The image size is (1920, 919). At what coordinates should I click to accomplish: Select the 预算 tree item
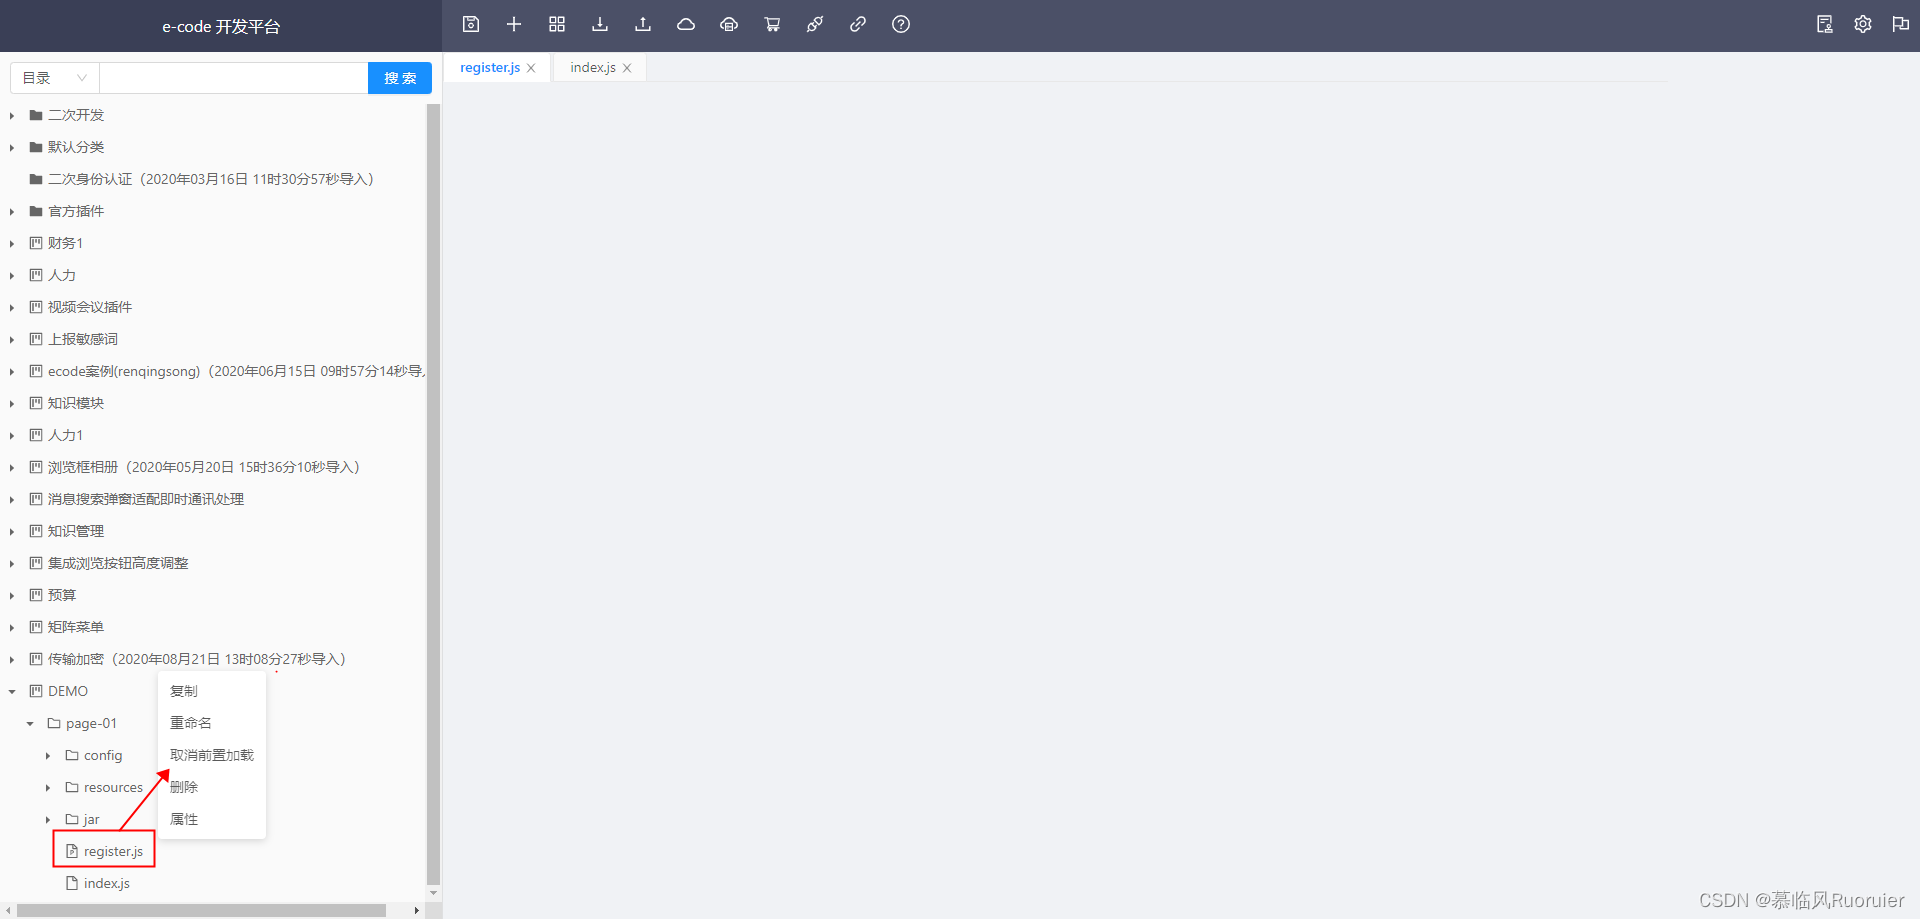coord(62,595)
